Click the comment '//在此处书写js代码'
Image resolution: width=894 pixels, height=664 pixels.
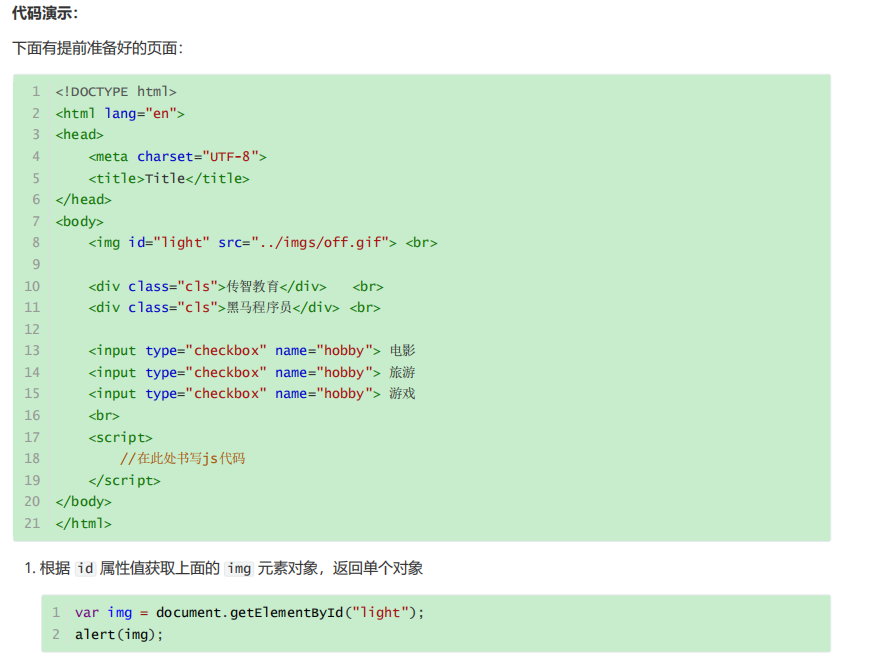(182, 458)
